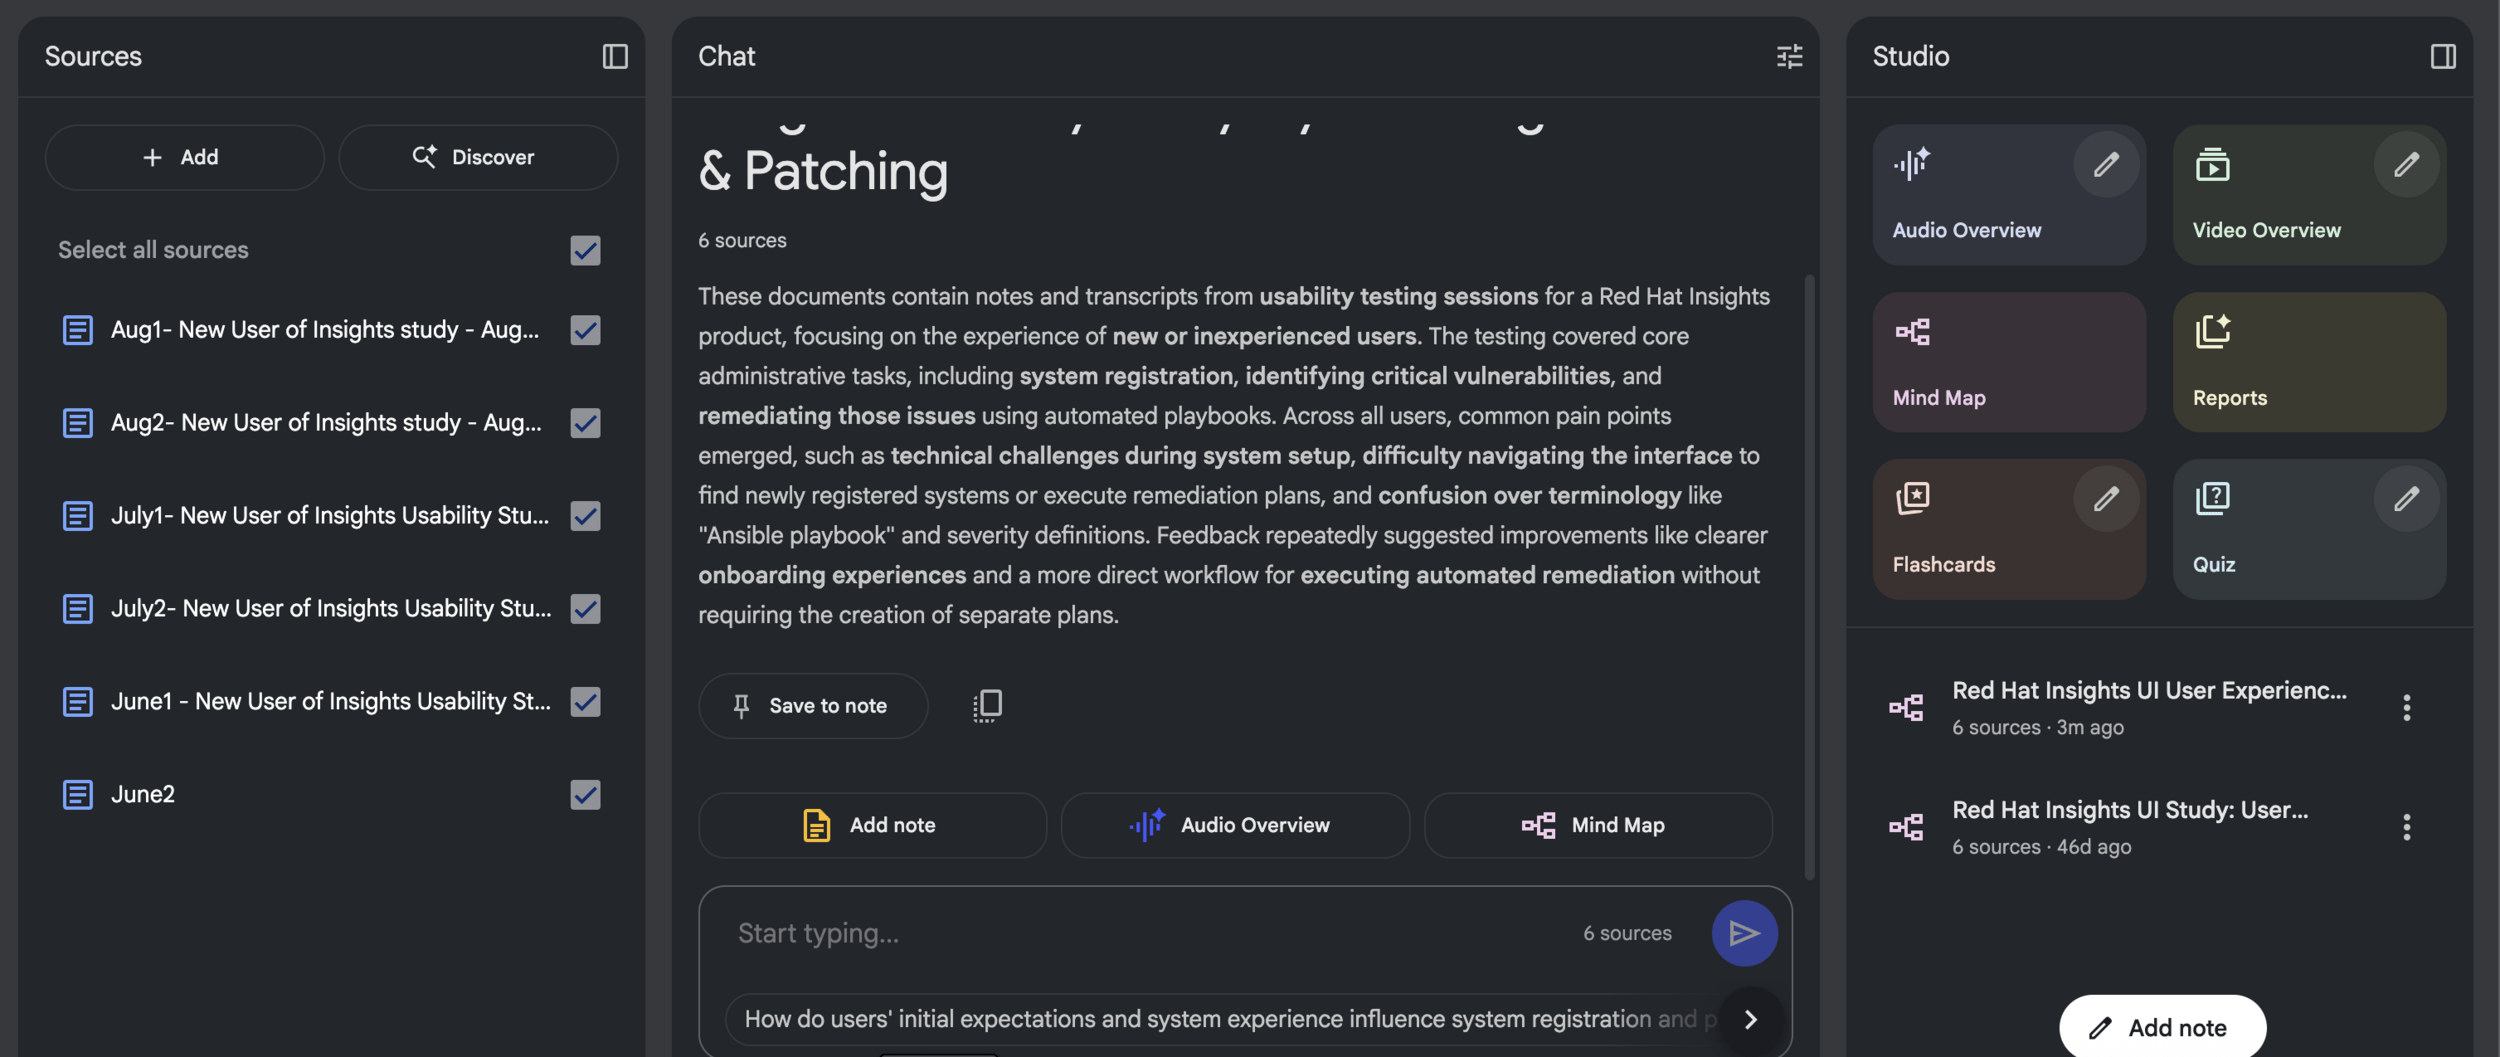
Task: Click the document icon for June2 source
Action: 77,795
